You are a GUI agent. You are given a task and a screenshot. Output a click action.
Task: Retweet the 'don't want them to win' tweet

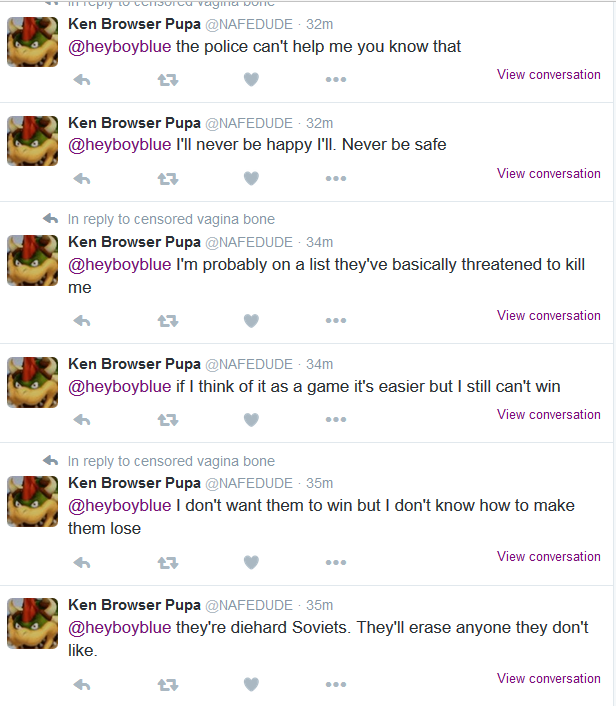tap(168, 563)
